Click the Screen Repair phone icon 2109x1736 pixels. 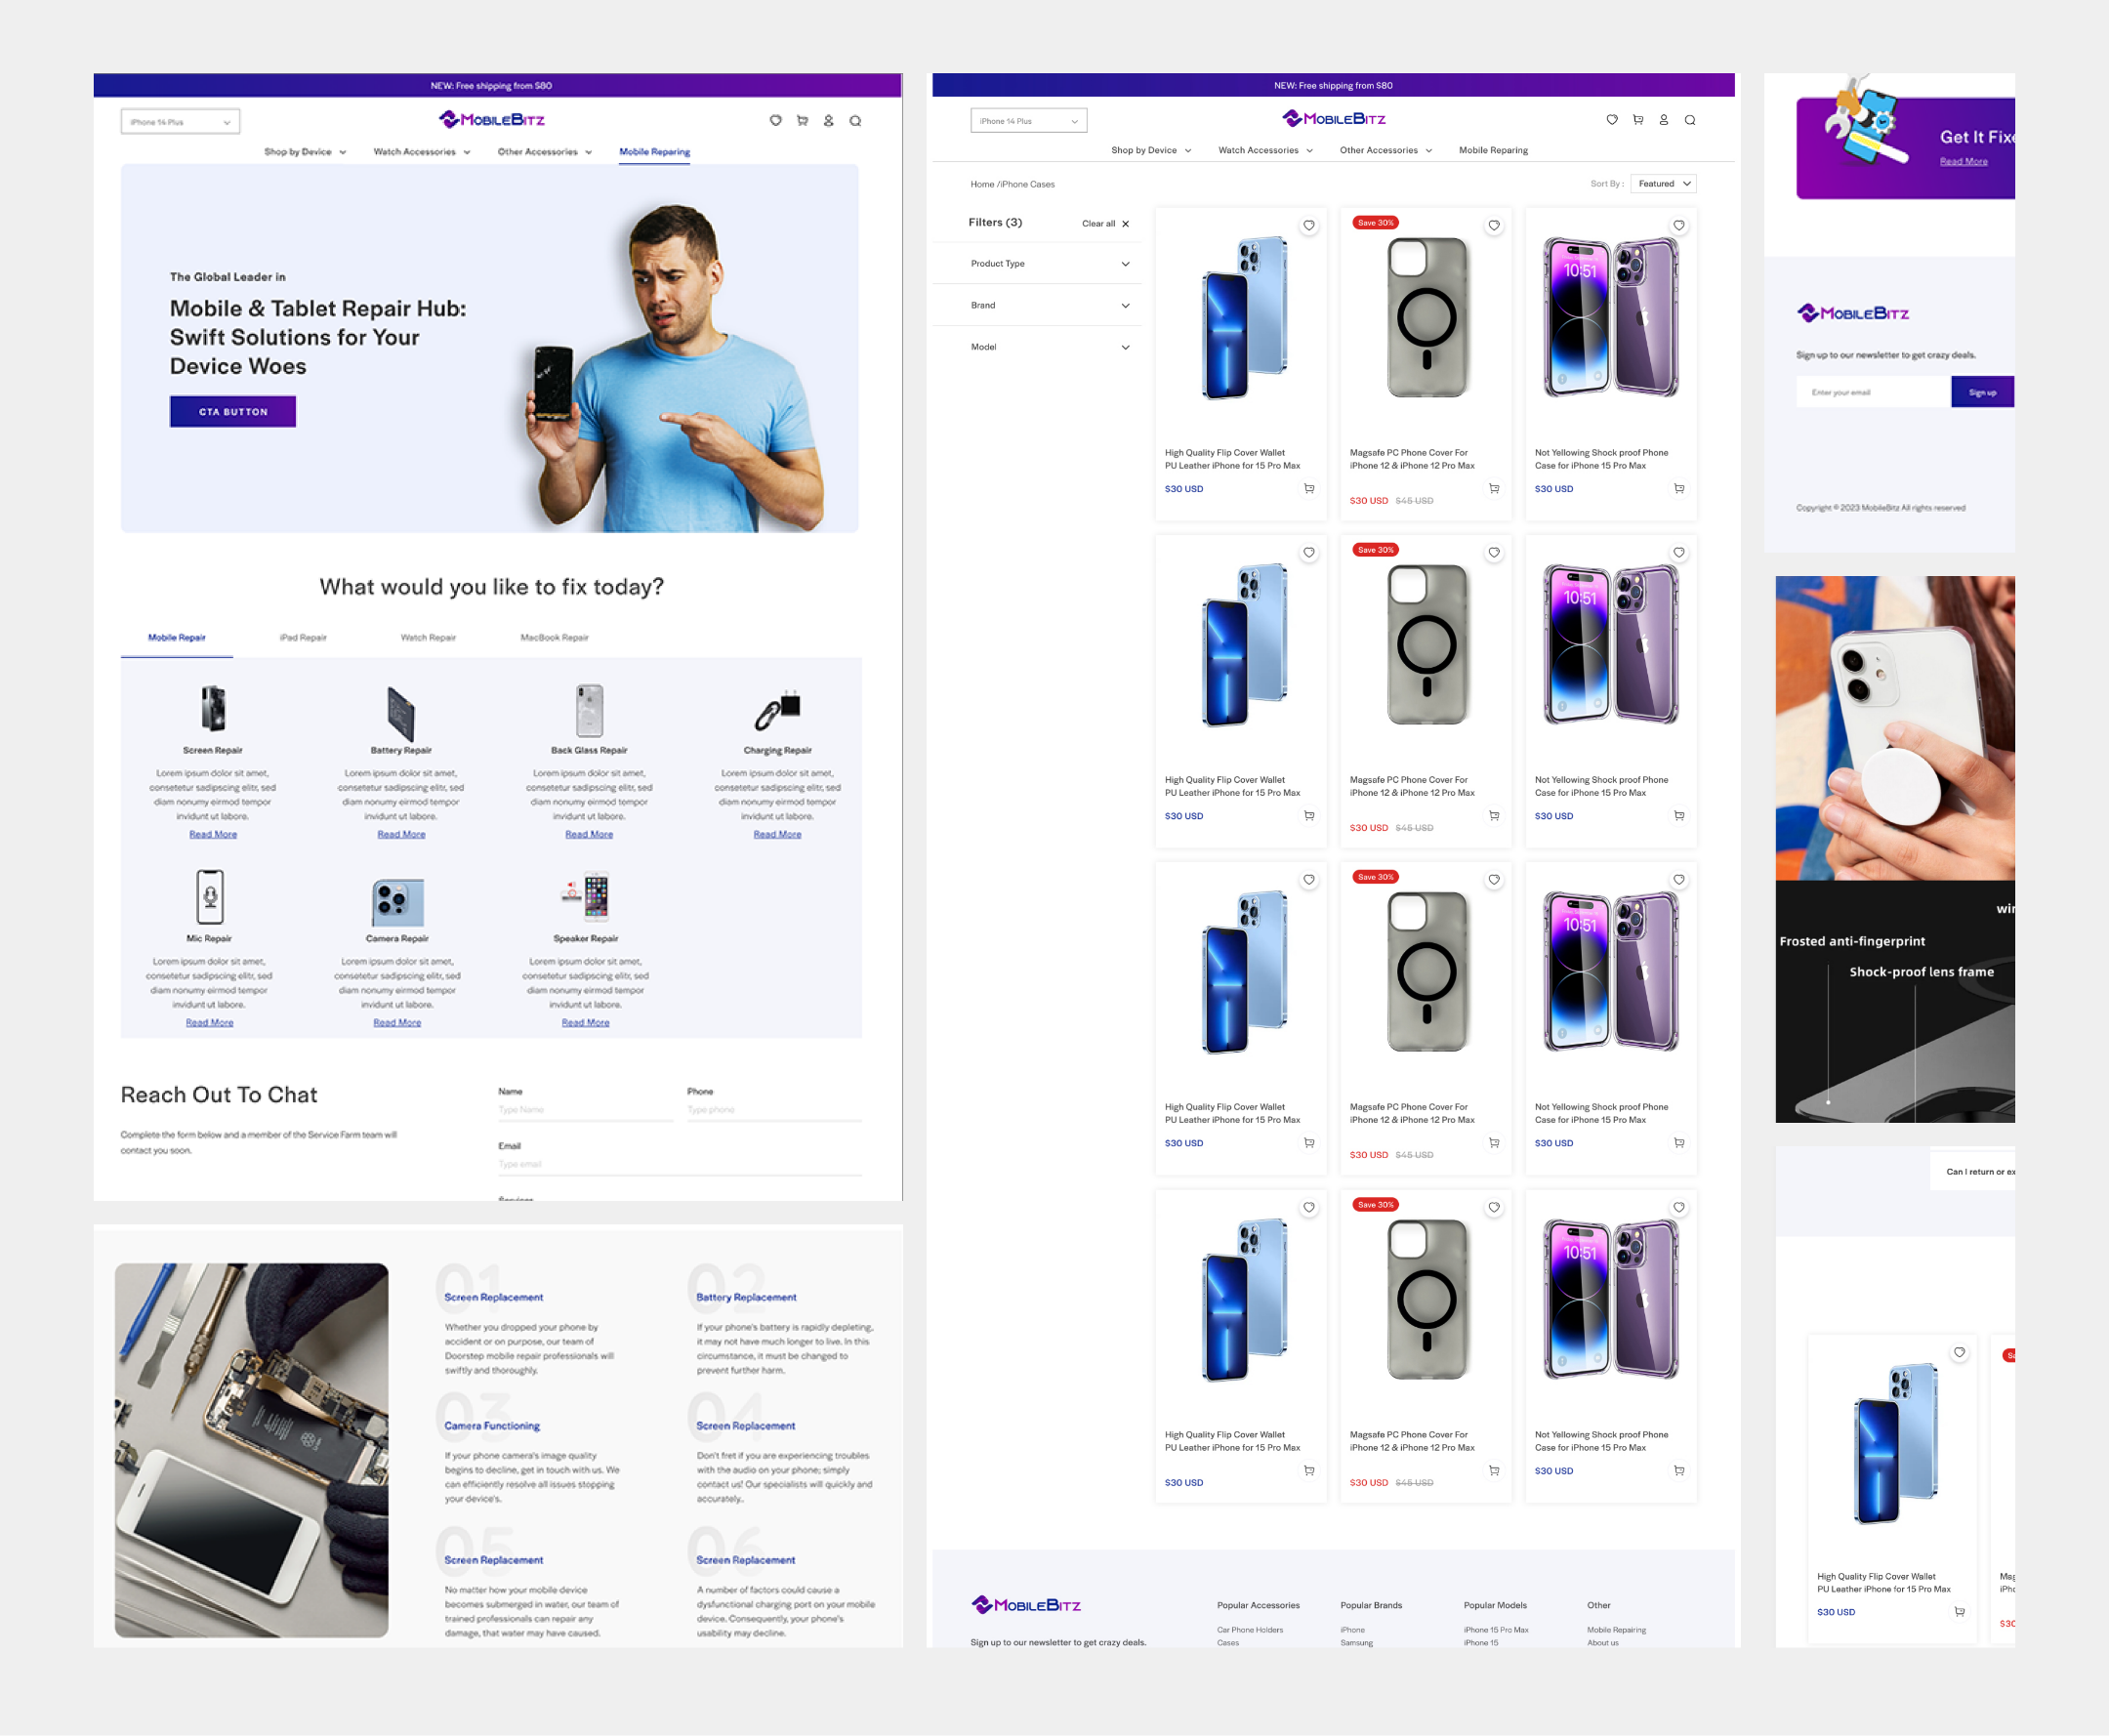coord(213,708)
